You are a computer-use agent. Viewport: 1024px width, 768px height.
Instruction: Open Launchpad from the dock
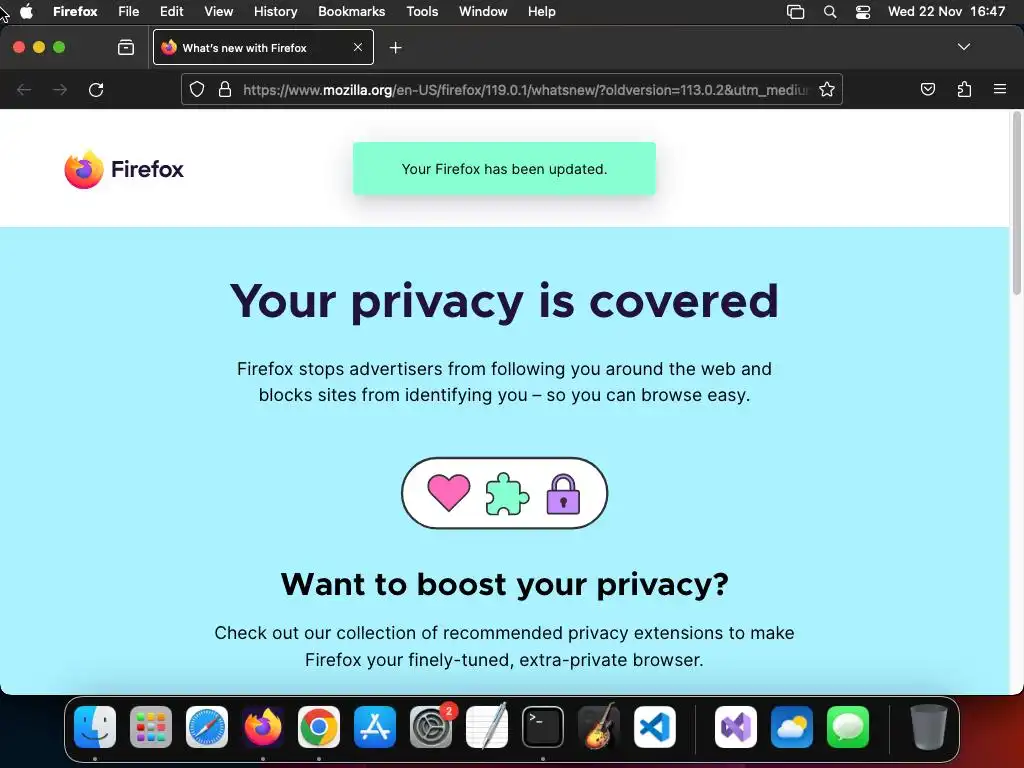click(151, 726)
